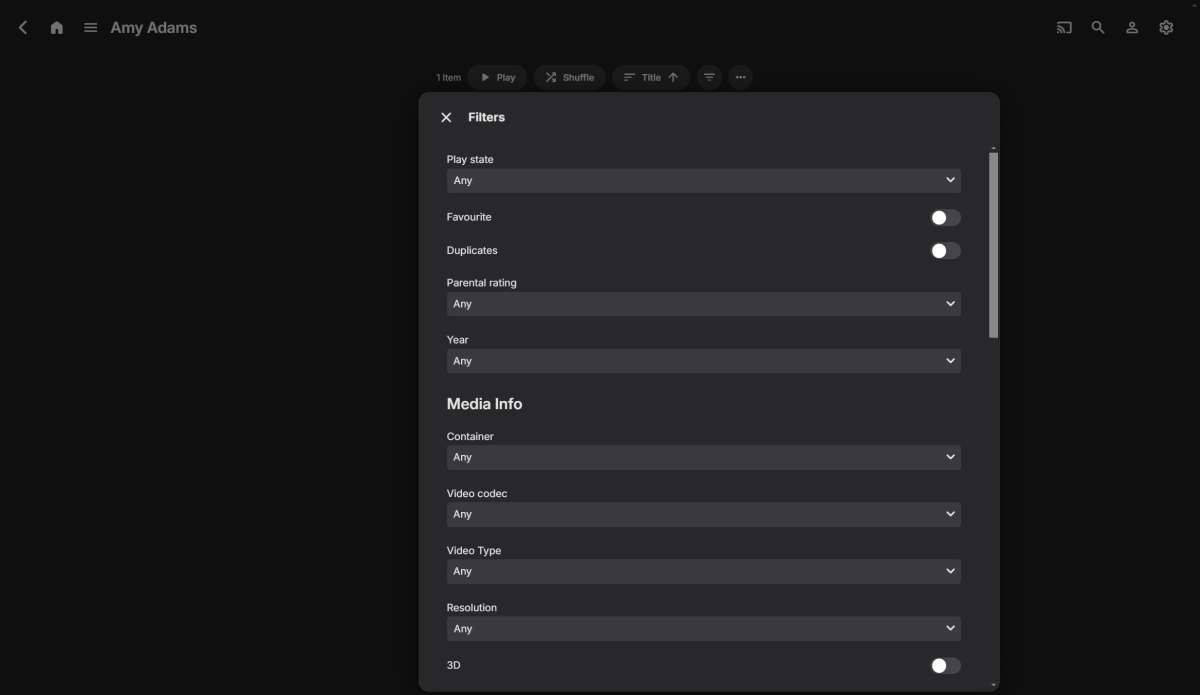Close the Filters dialog
Viewport: 1200px width, 695px height.
446,117
